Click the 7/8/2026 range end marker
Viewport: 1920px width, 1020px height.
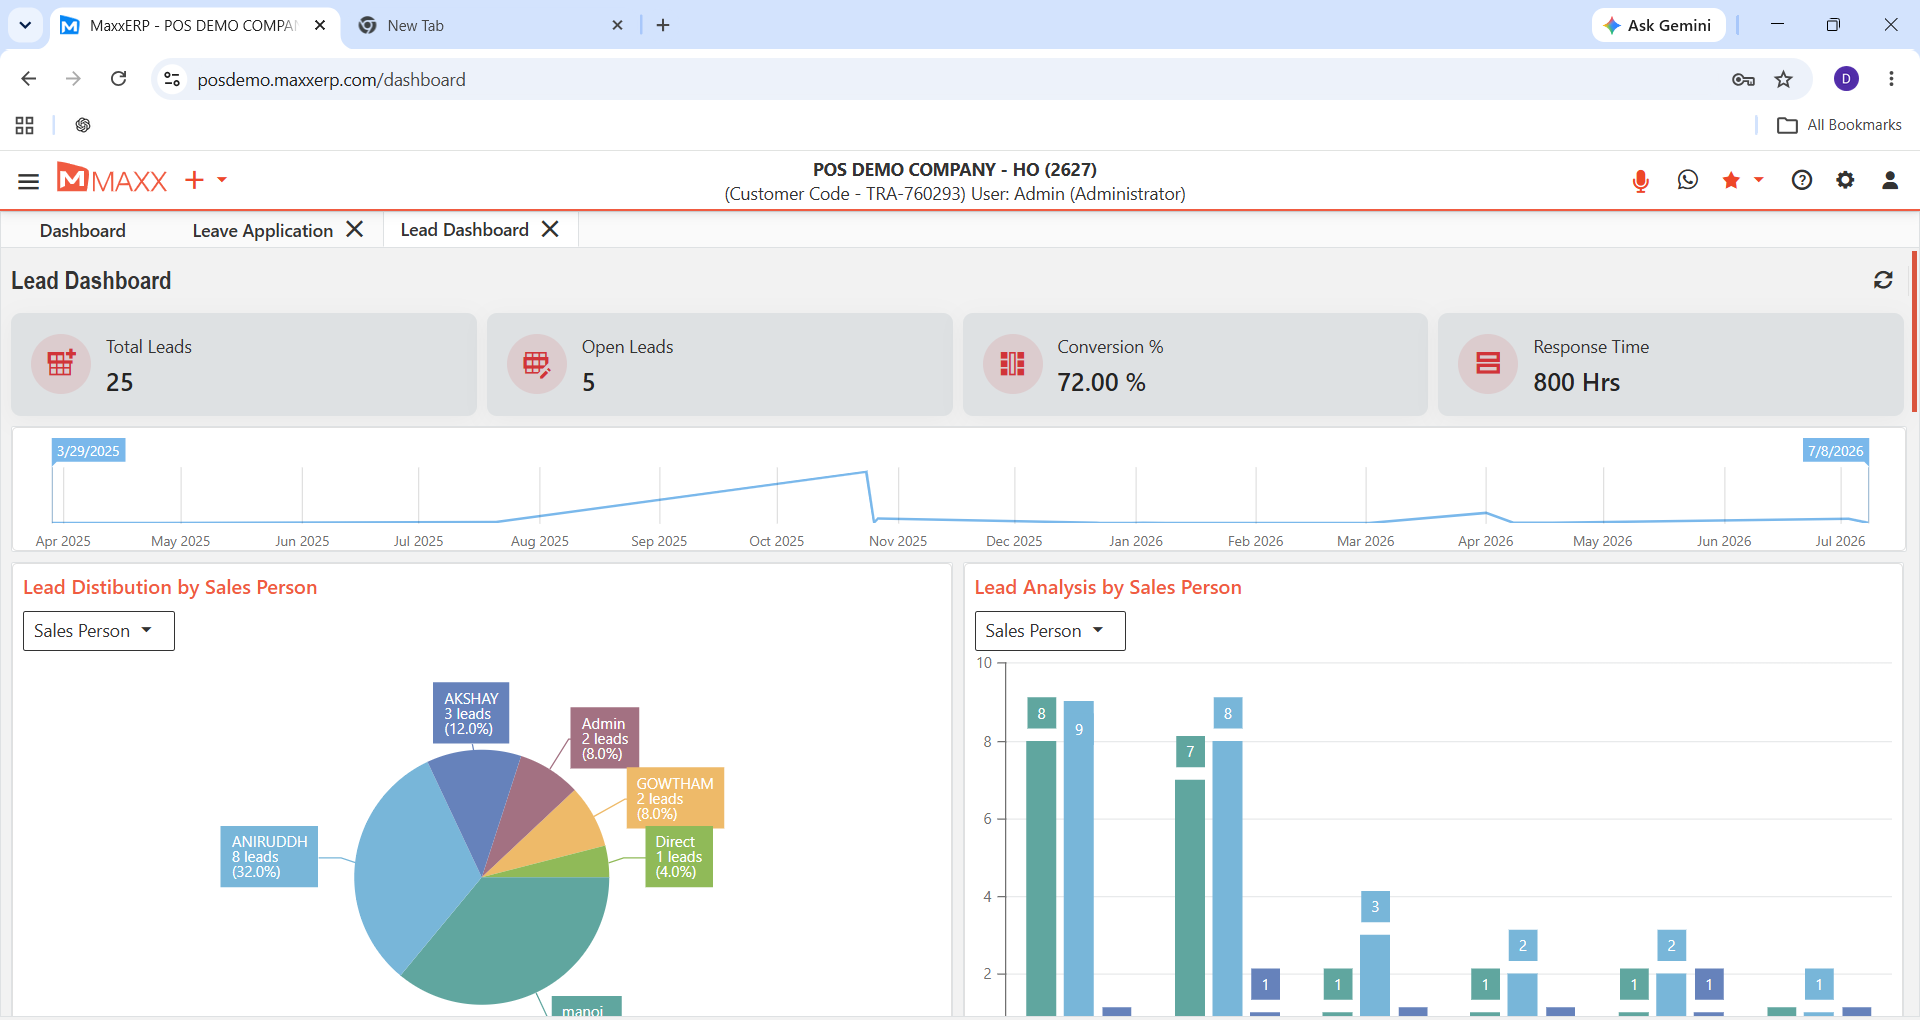point(1836,451)
